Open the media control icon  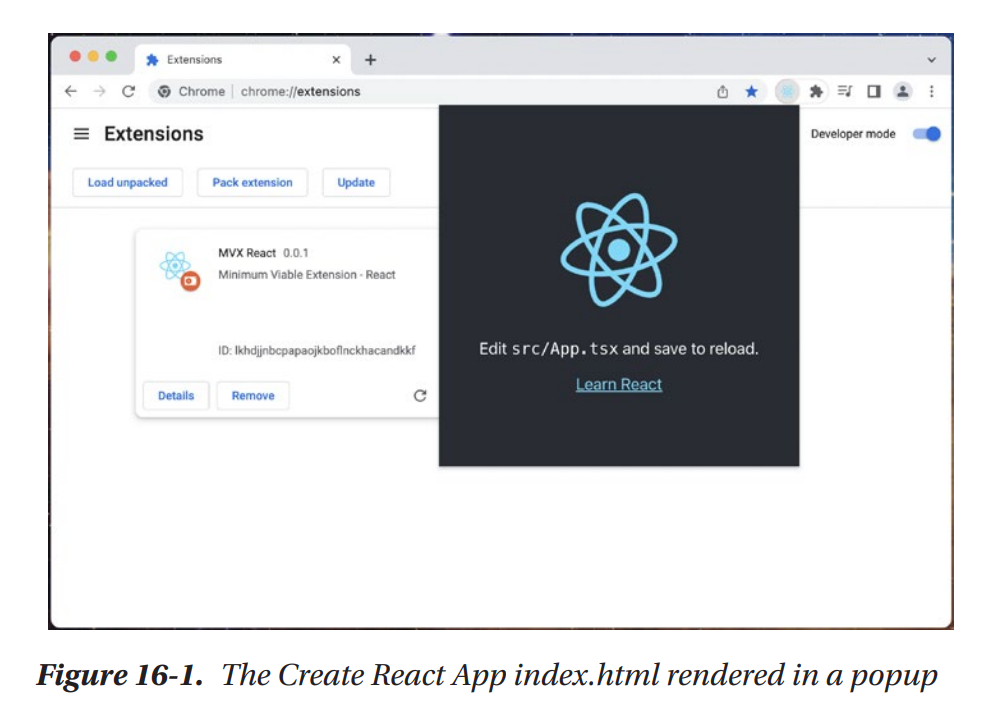tap(845, 91)
